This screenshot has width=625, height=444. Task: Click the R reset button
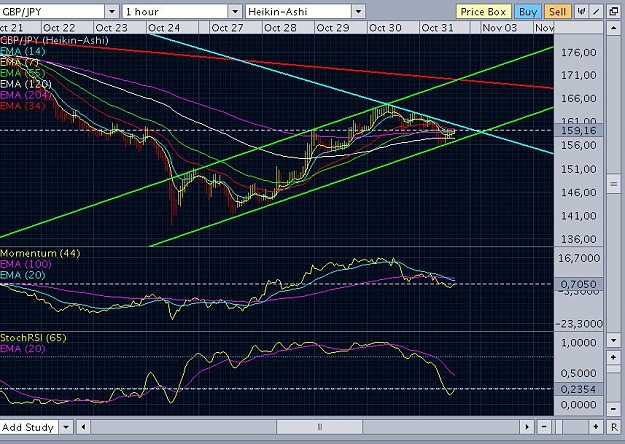click(614, 427)
